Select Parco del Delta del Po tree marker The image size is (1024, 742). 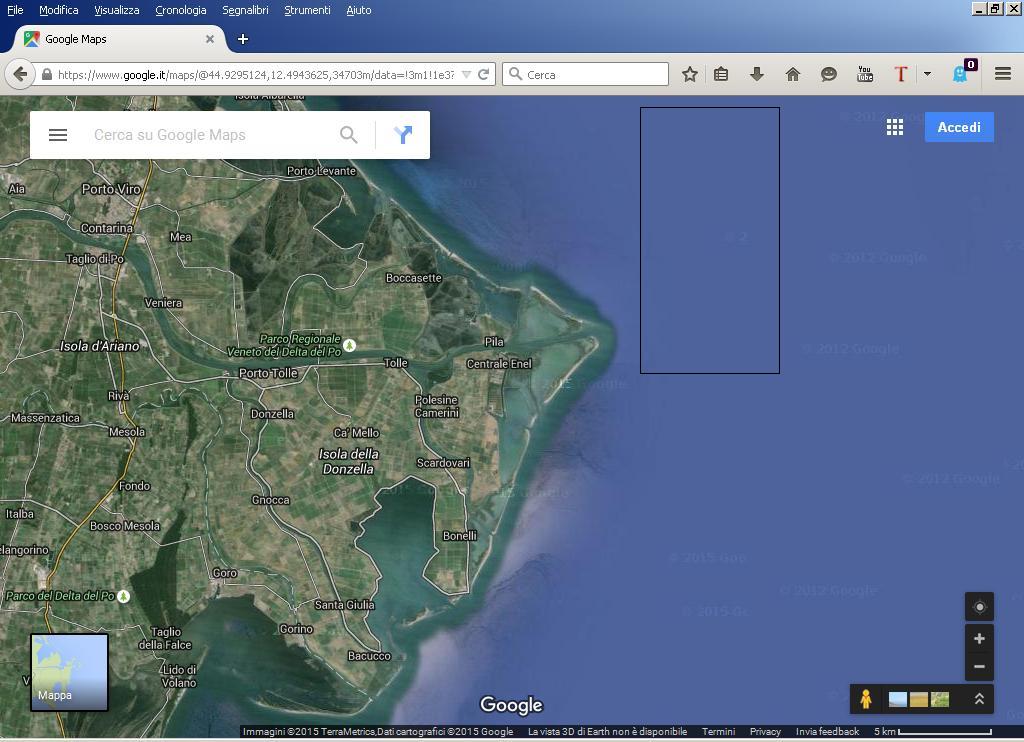click(x=123, y=596)
